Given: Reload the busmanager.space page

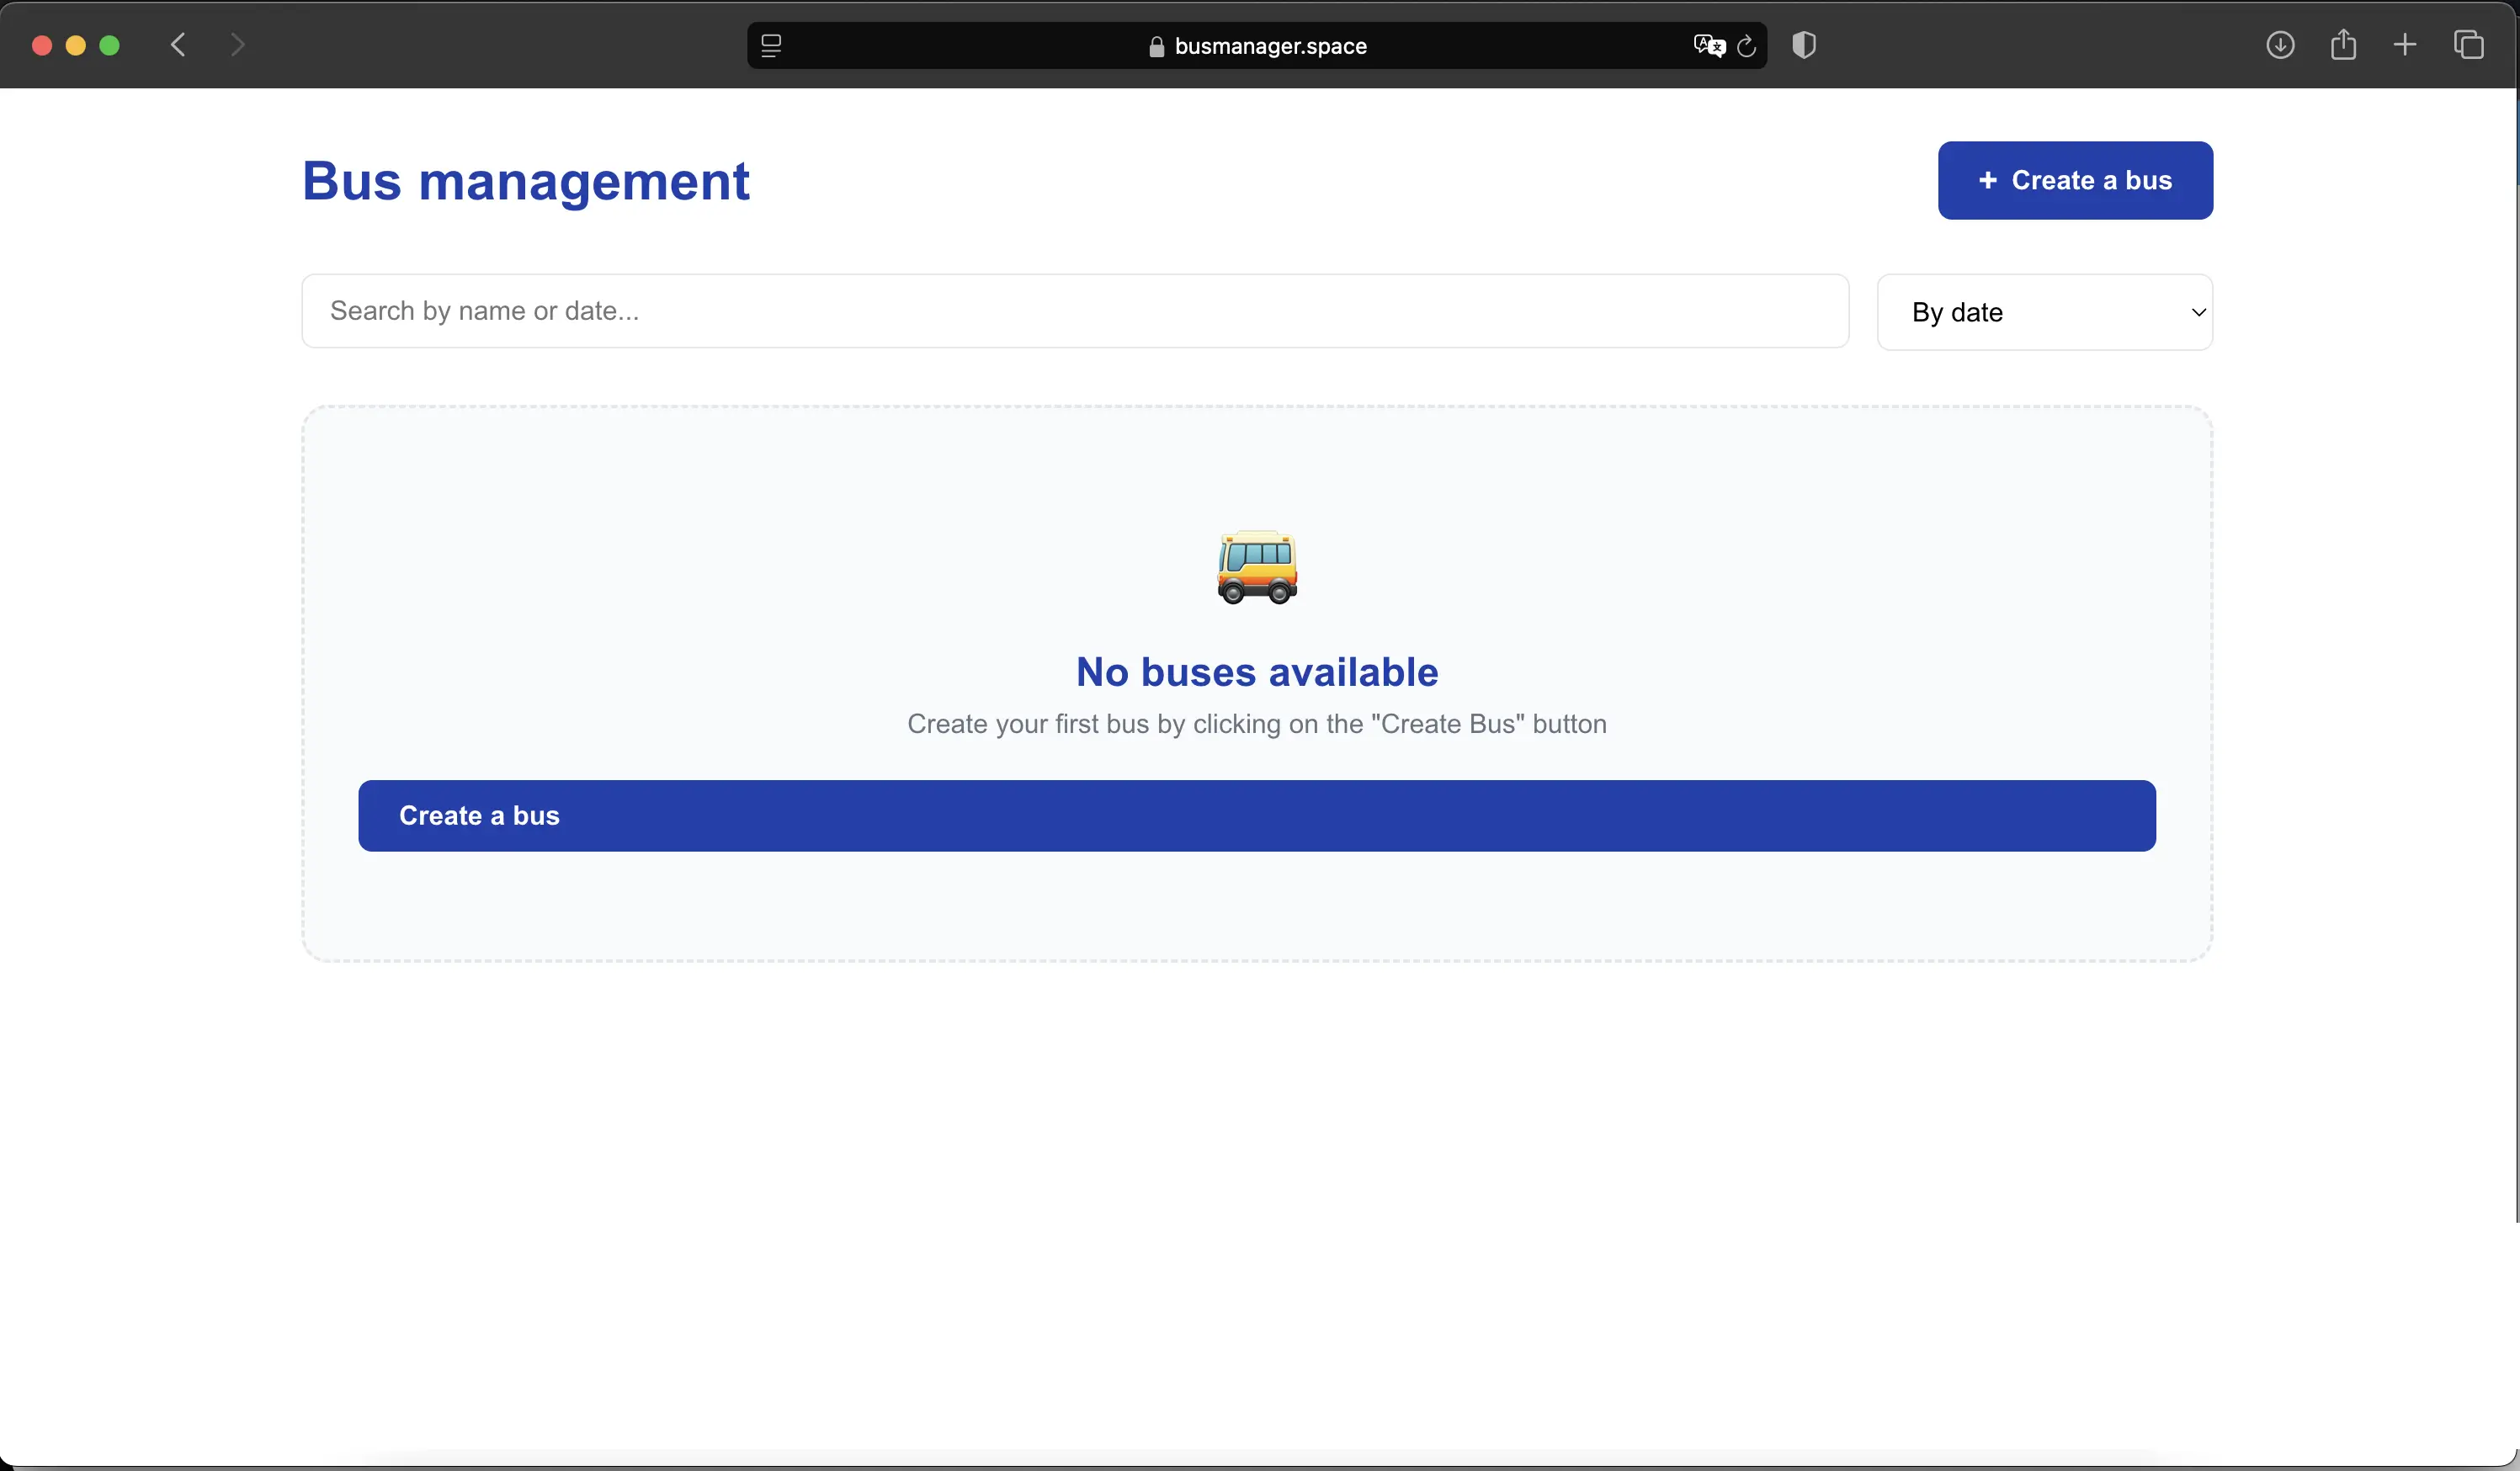Looking at the screenshot, I should [x=1747, y=46].
